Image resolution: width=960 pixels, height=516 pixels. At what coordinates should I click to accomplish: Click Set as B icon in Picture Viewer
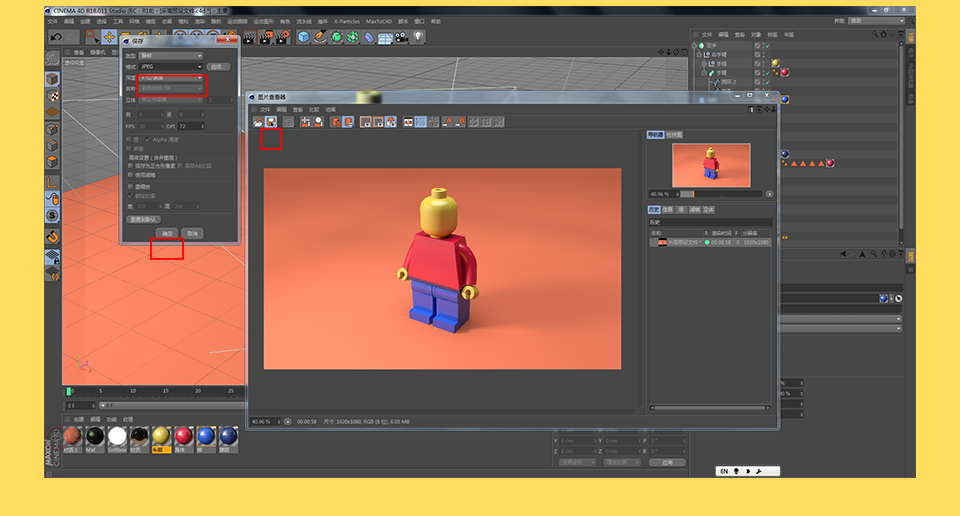pyautogui.click(x=460, y=122)
